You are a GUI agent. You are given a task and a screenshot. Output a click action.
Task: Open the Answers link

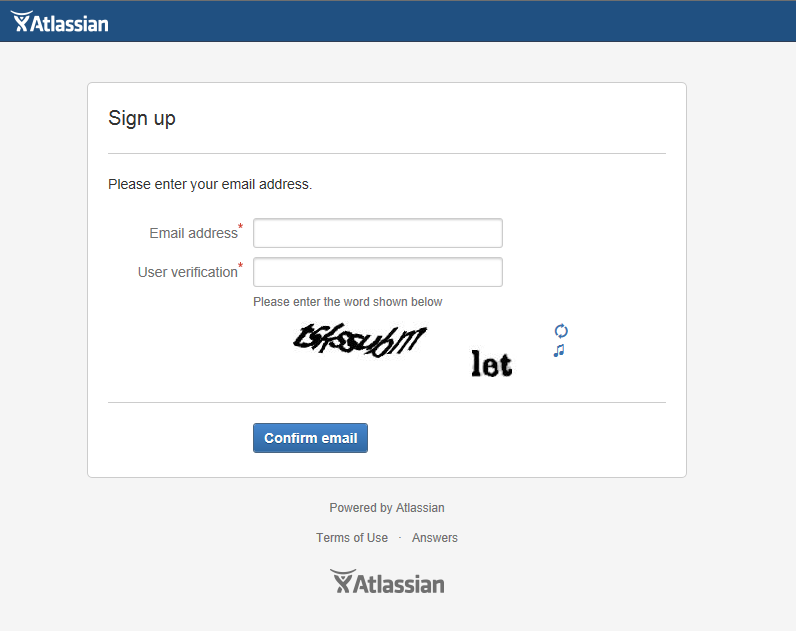click(x=435, y=538)
